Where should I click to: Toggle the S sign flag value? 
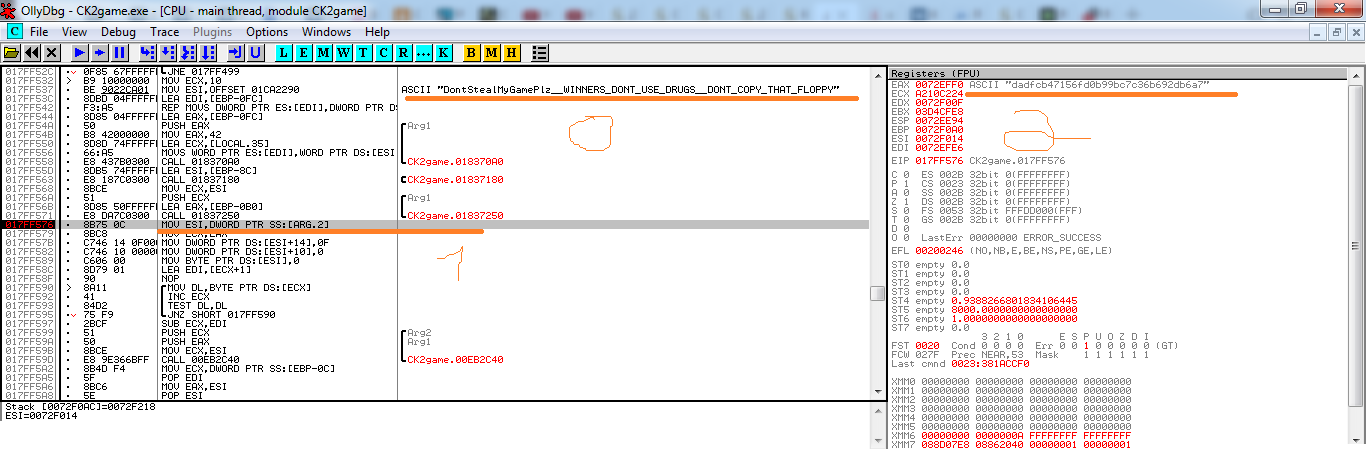pyautogui.click(x=905, y=211)
